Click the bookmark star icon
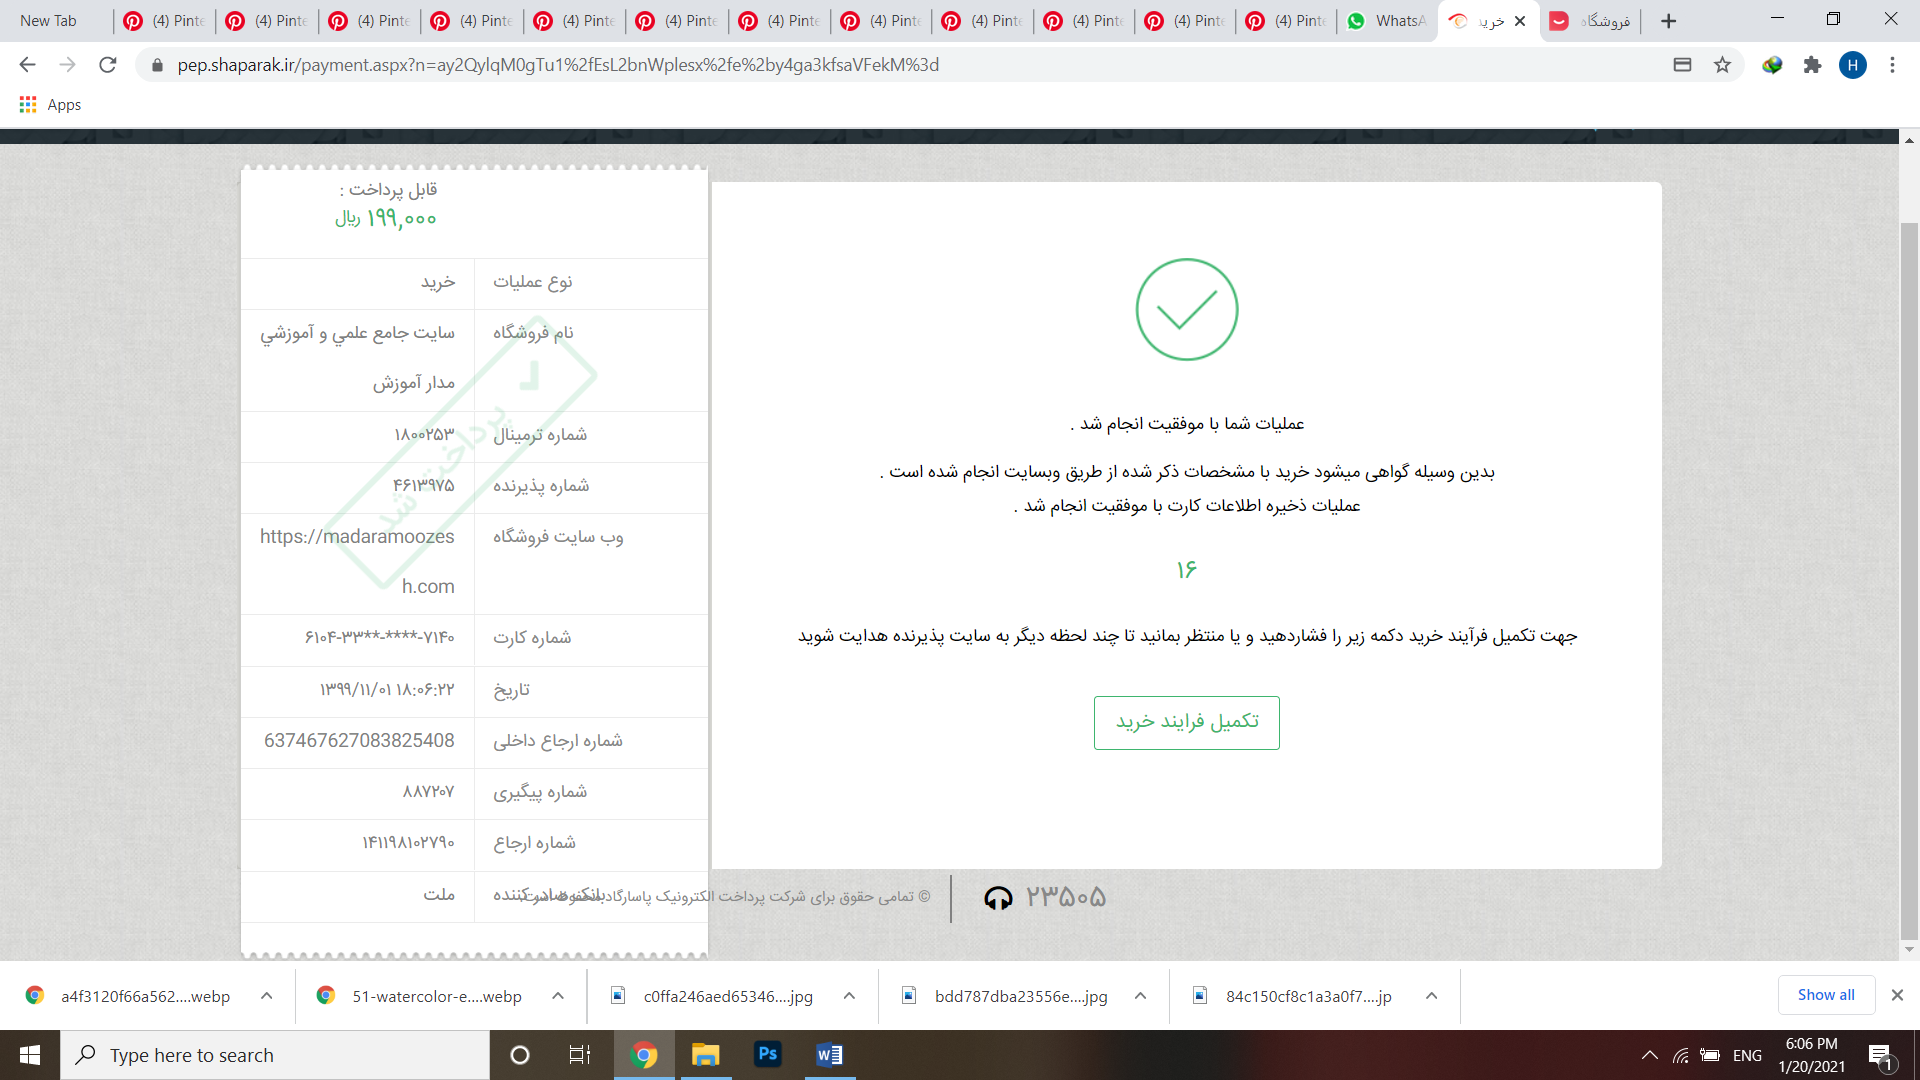1920x1080 pixels. tap(1722, 65)
